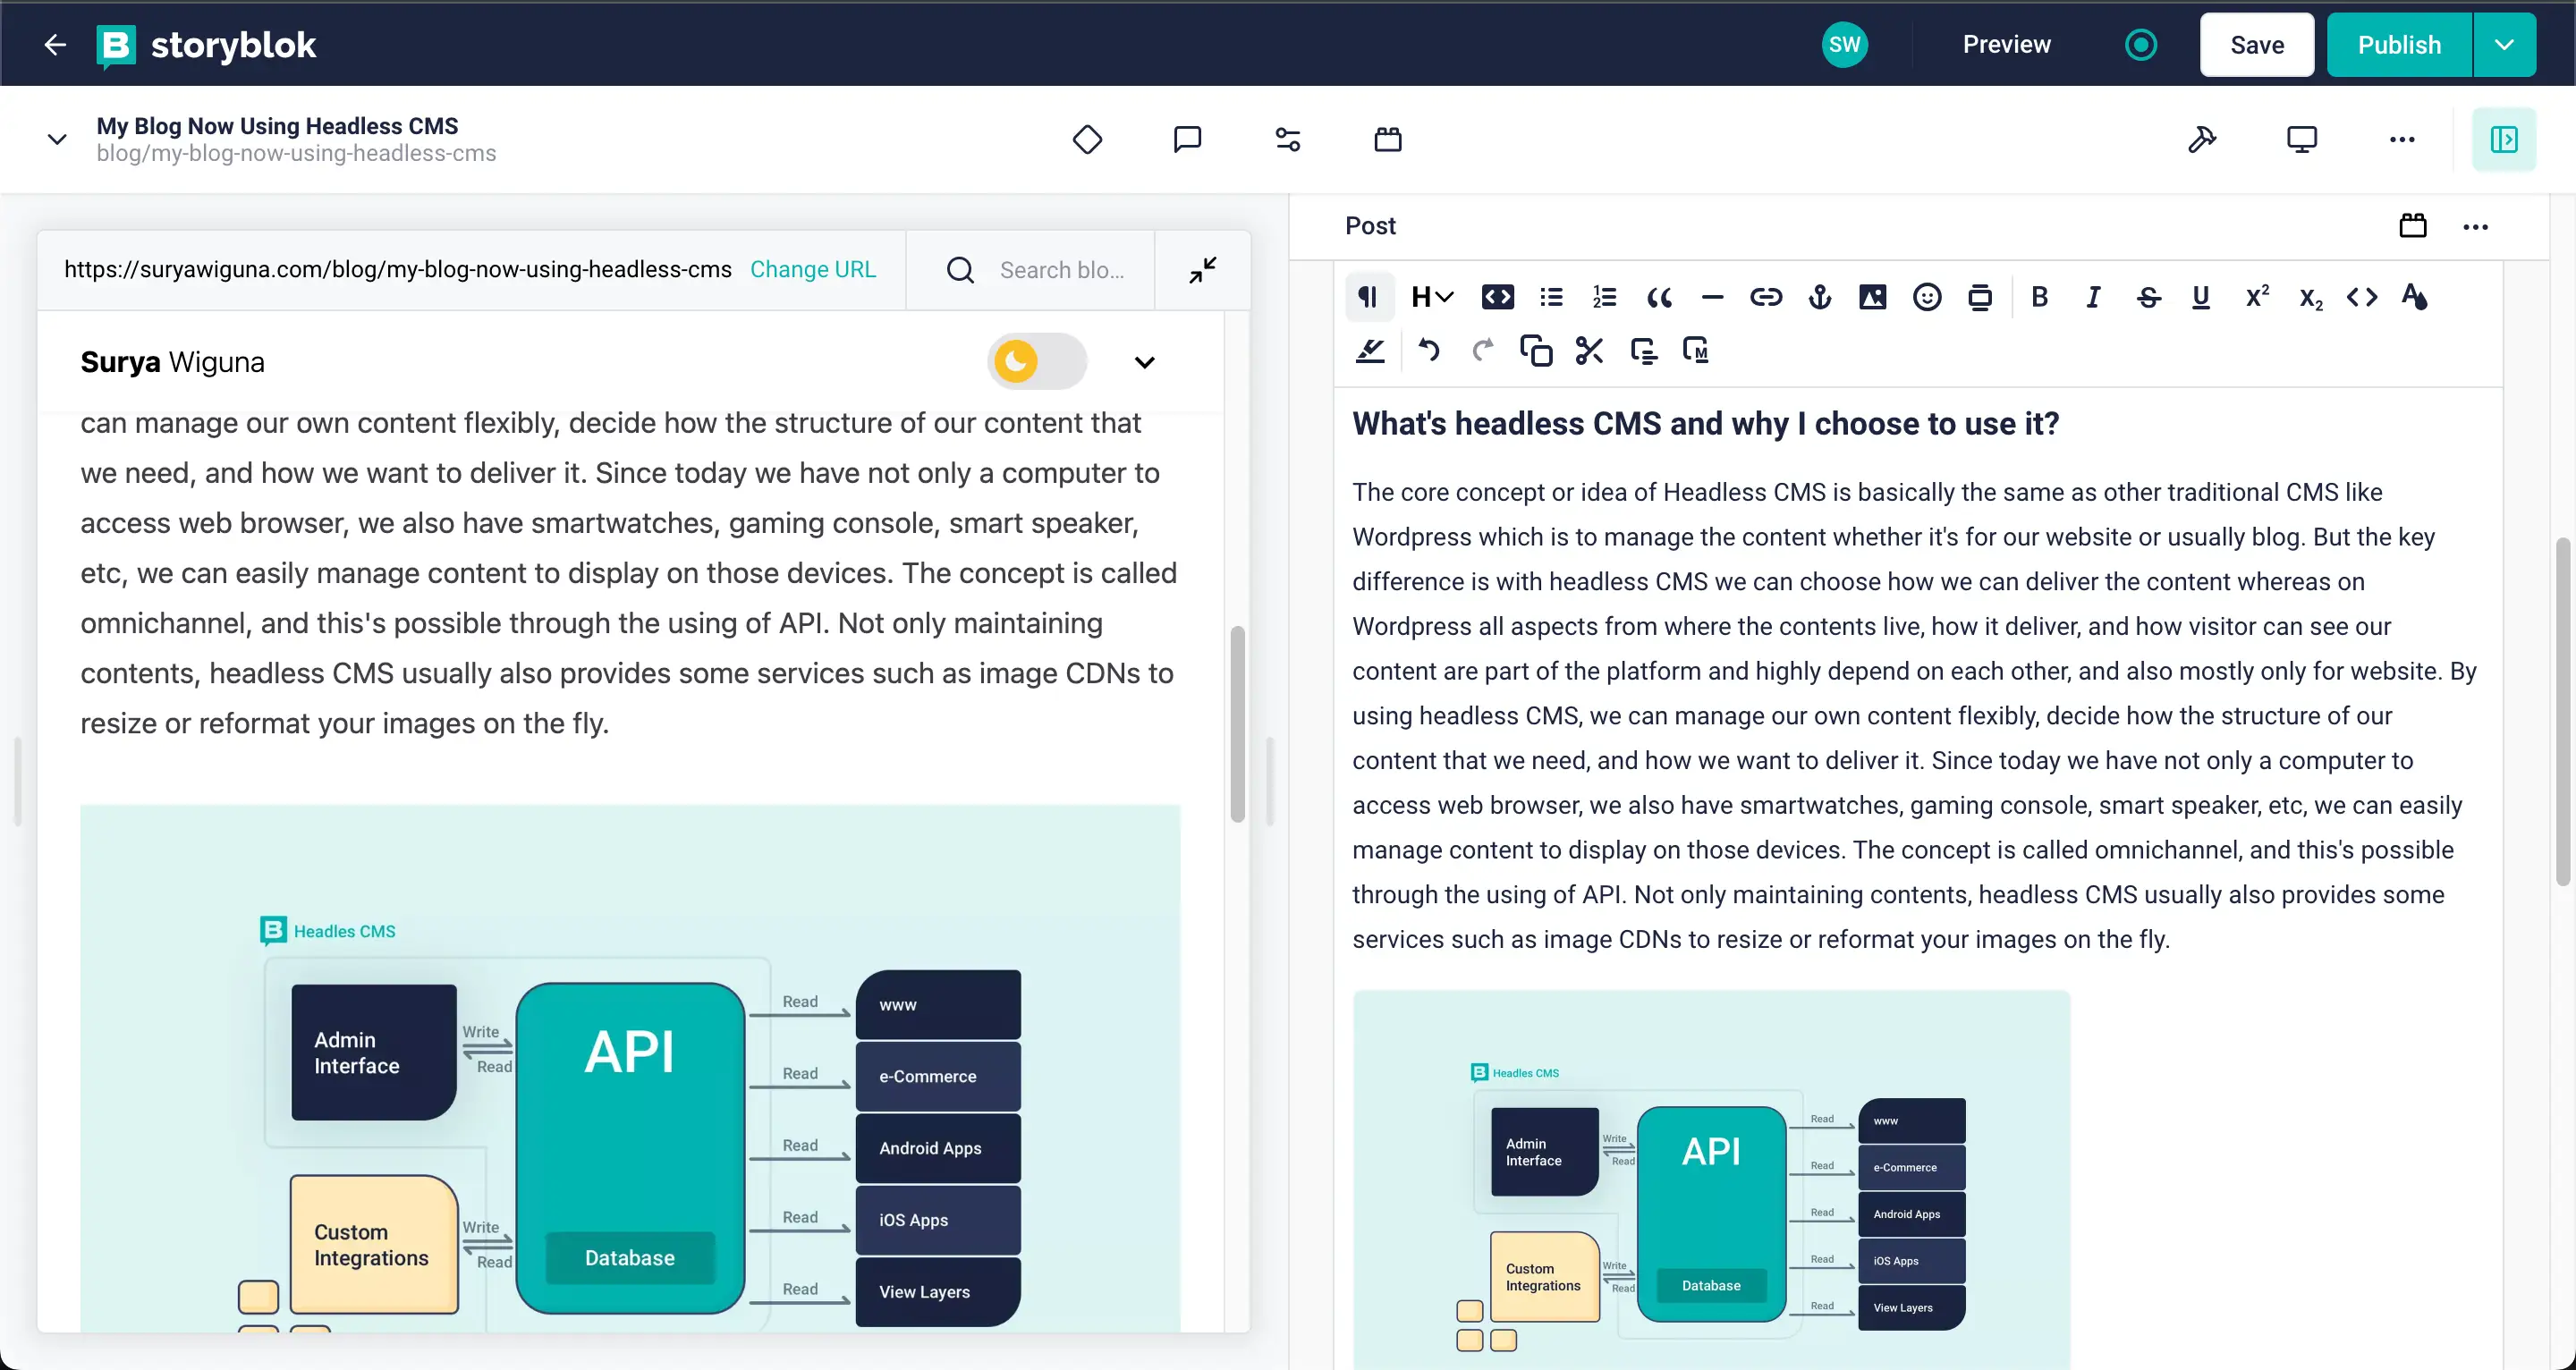Toggle inline code formatting
2576x1370 pixels.
(x=2362, y=297)
